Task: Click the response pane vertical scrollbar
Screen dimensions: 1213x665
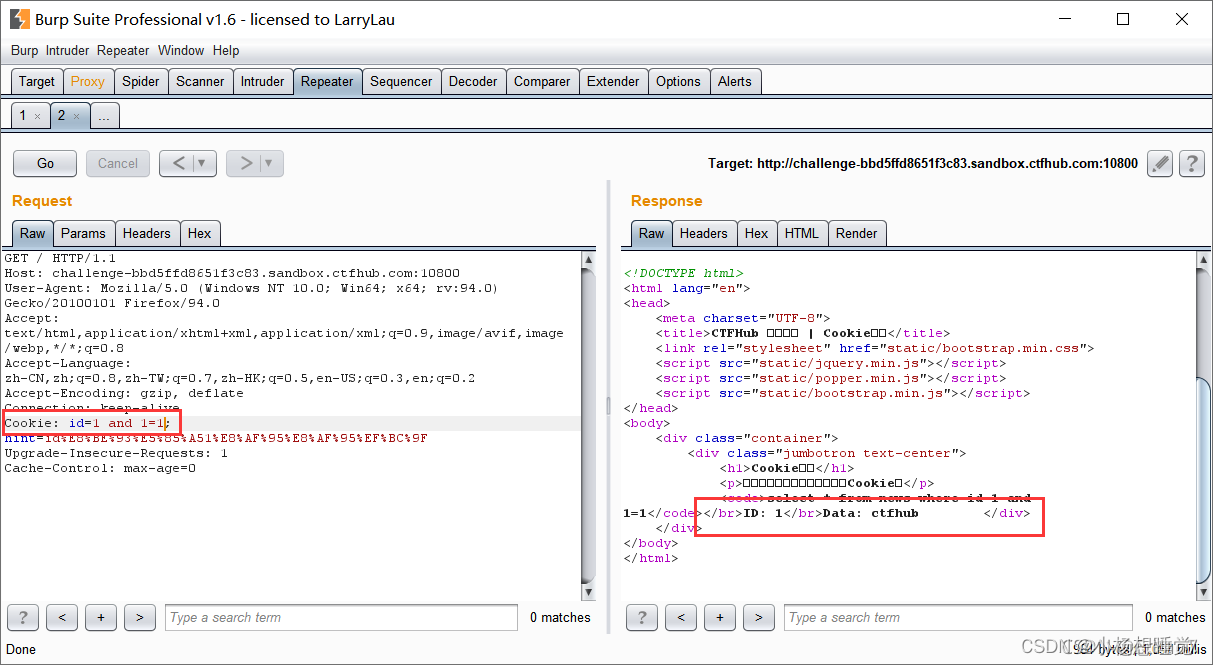Action: [1204, 425]
